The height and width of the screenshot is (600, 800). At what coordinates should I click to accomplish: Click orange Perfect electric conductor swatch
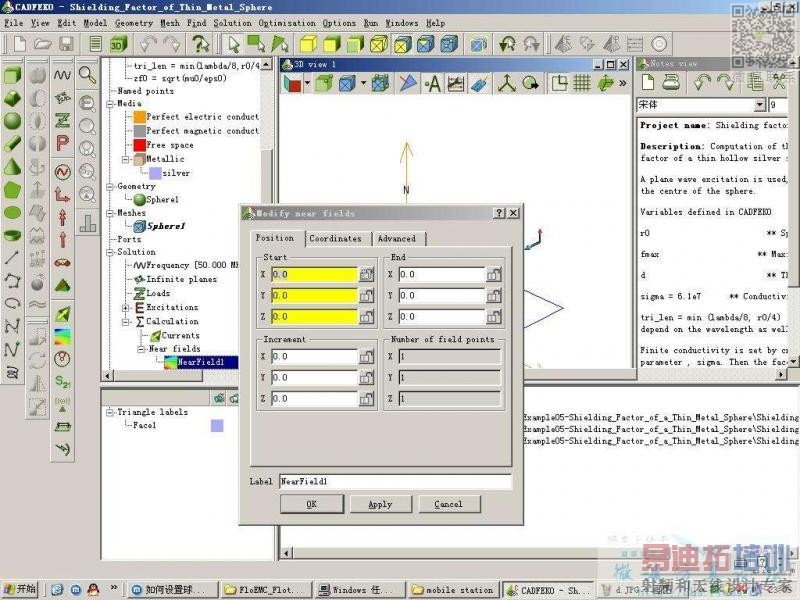pyautogui.click(x=140, y=117)
